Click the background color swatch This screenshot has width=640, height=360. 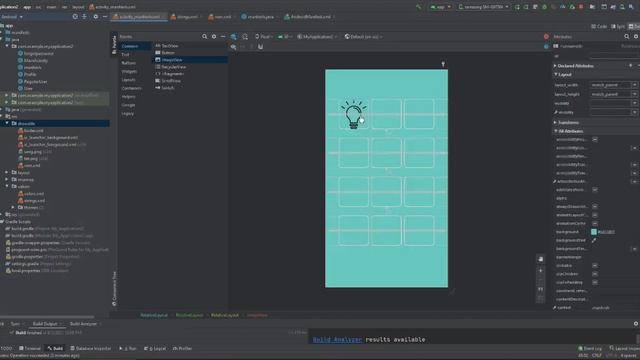594,232
